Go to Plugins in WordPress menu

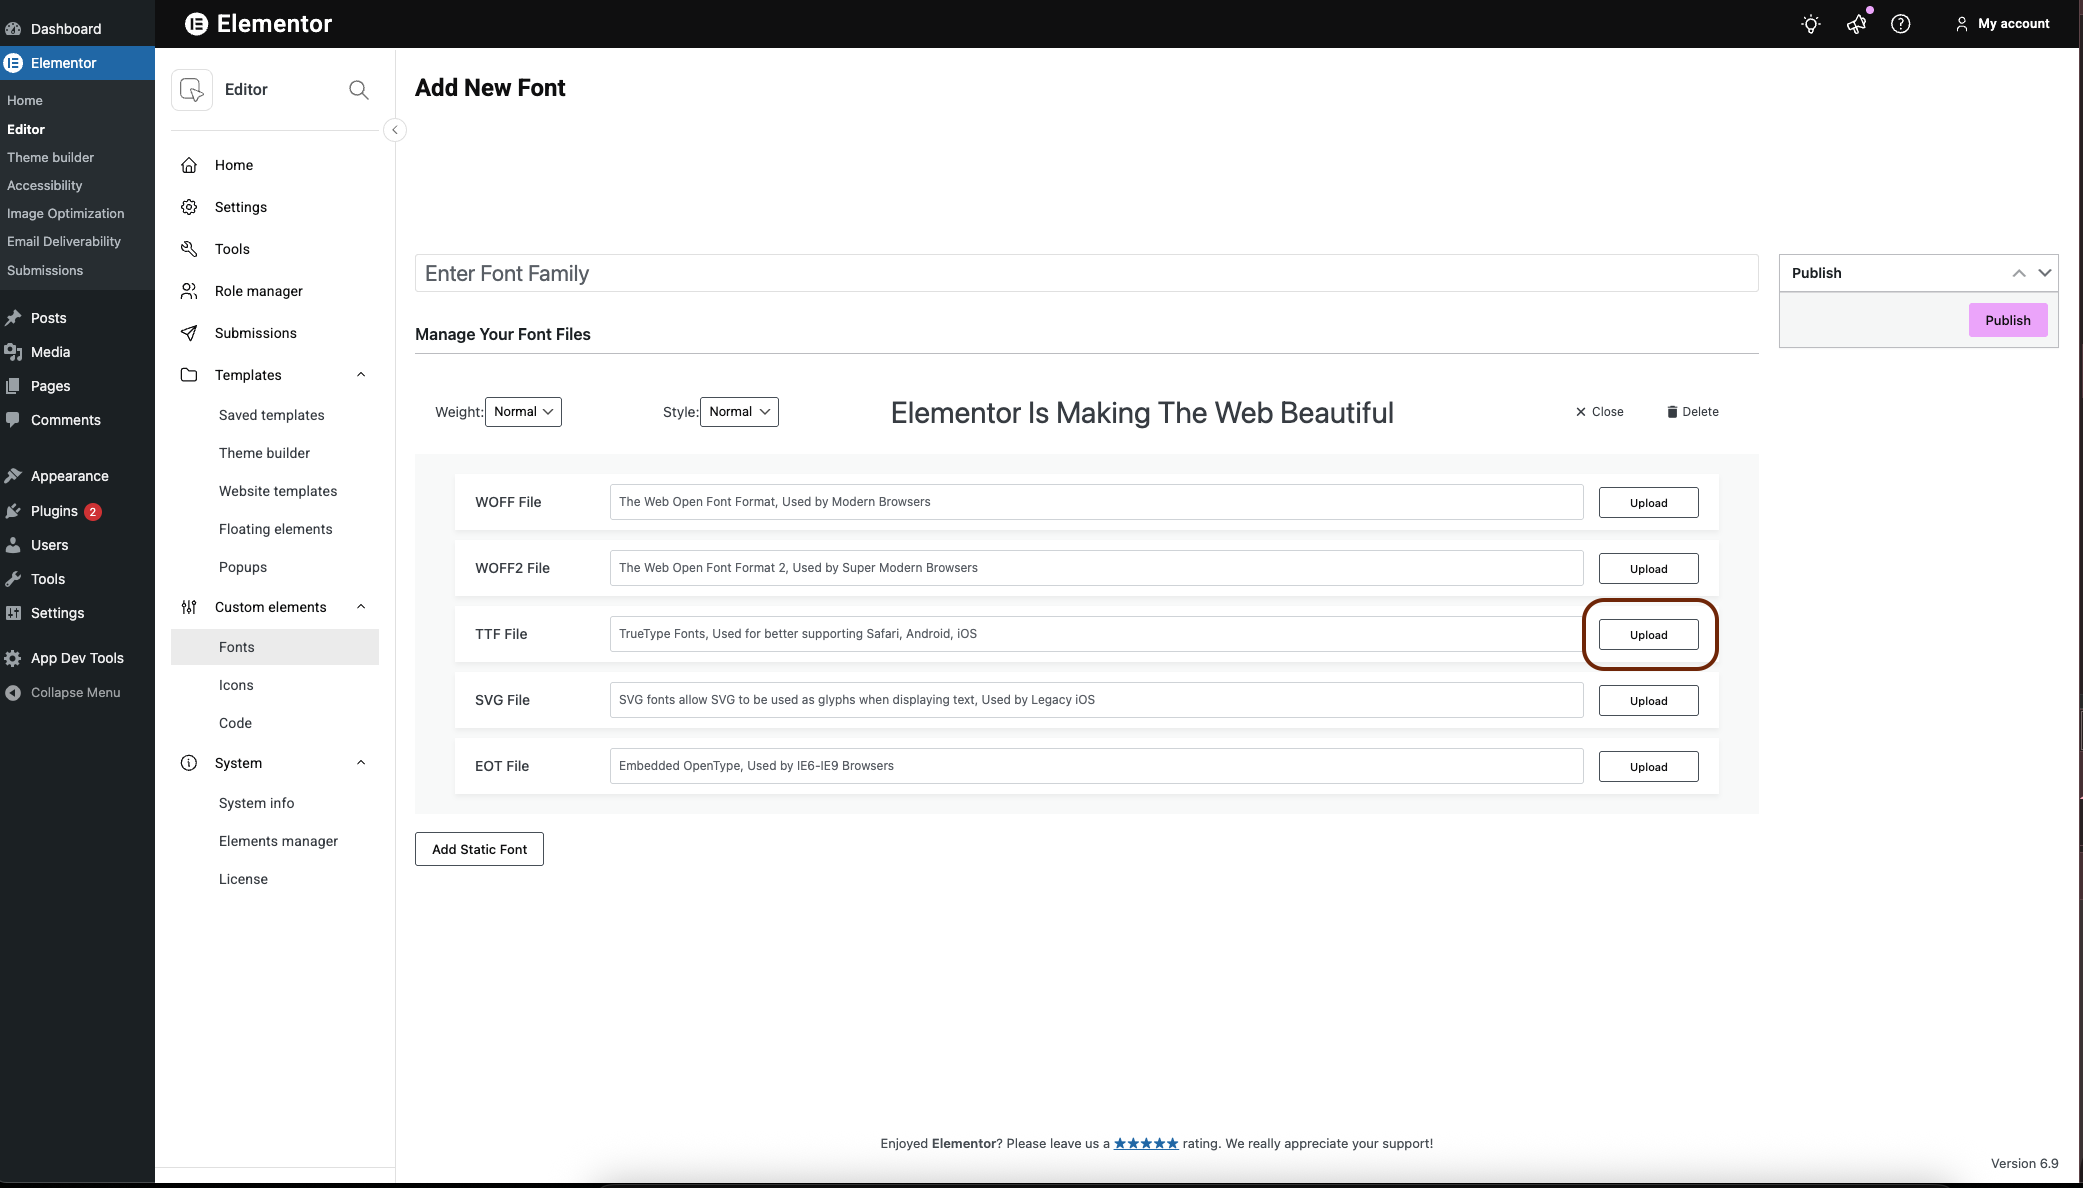tap(54, 511)
